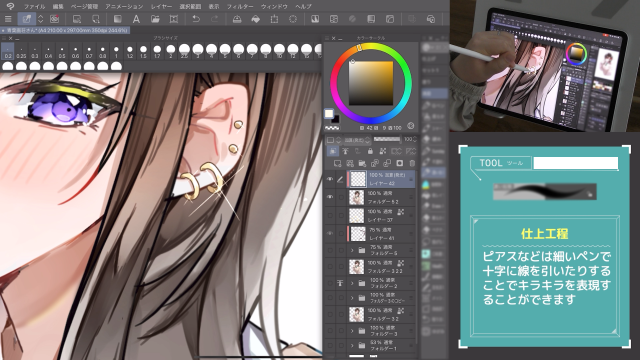The image size is (640, 360).
Task: Select the 0.5 brush size preset
Action: 62,52
